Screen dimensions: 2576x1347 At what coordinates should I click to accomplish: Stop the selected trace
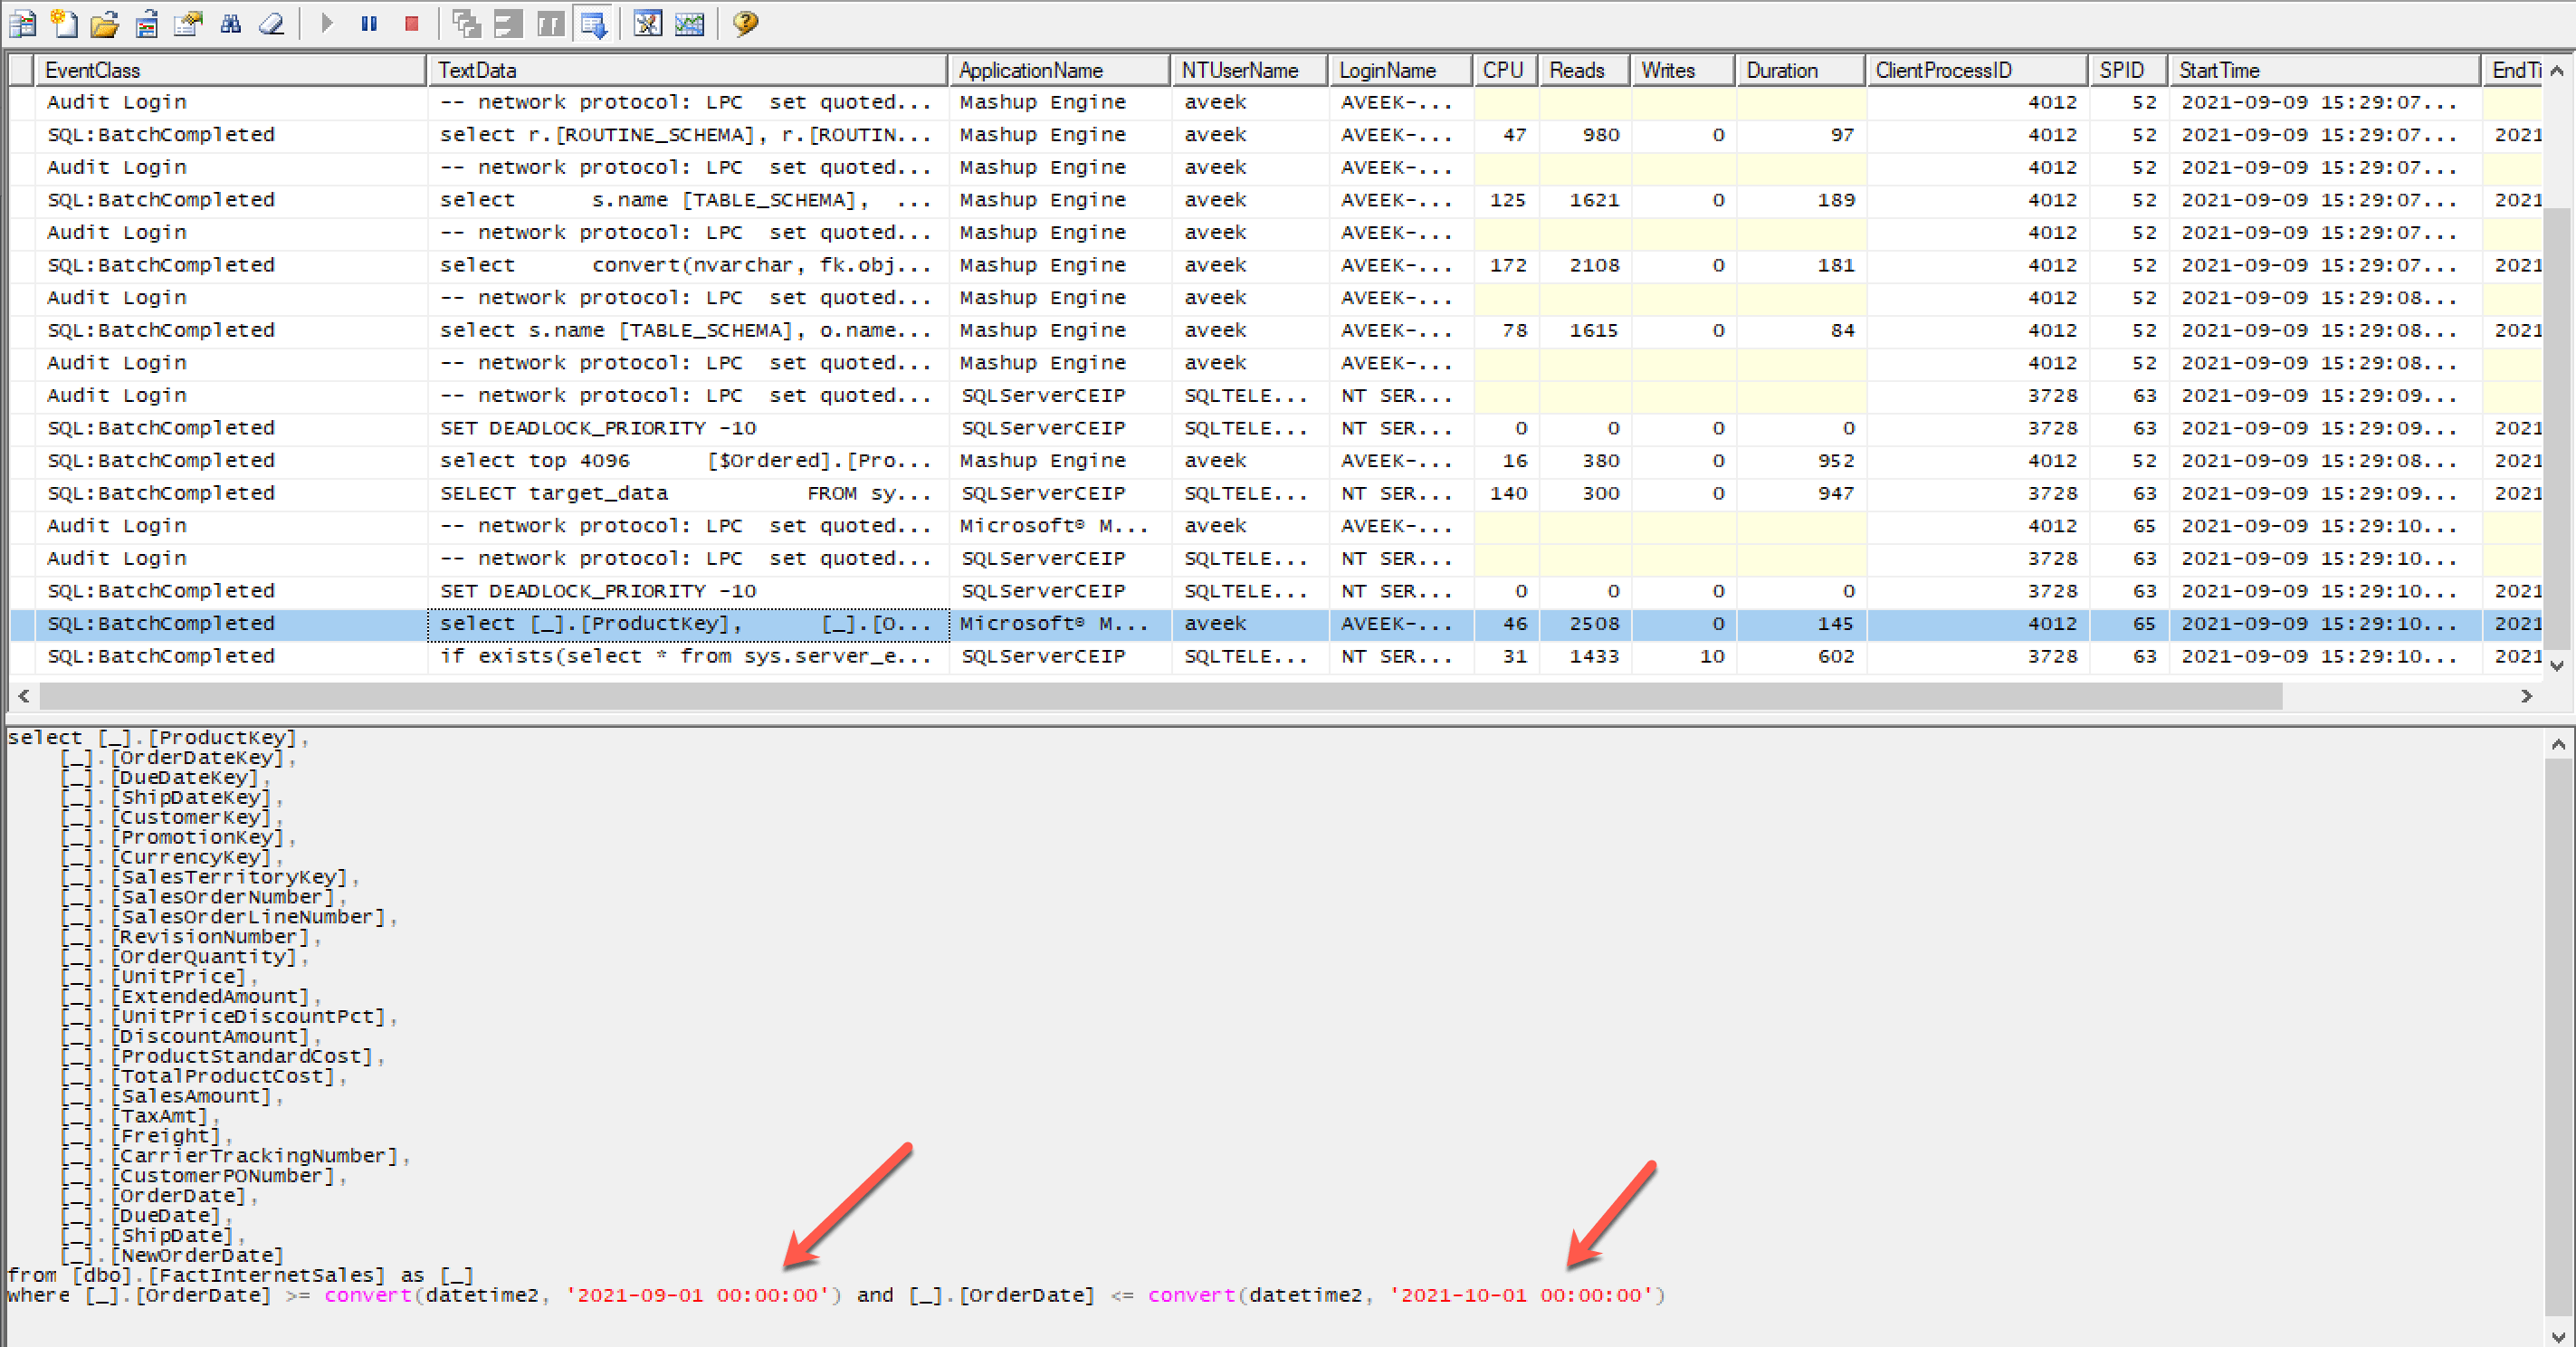point(410,23)
